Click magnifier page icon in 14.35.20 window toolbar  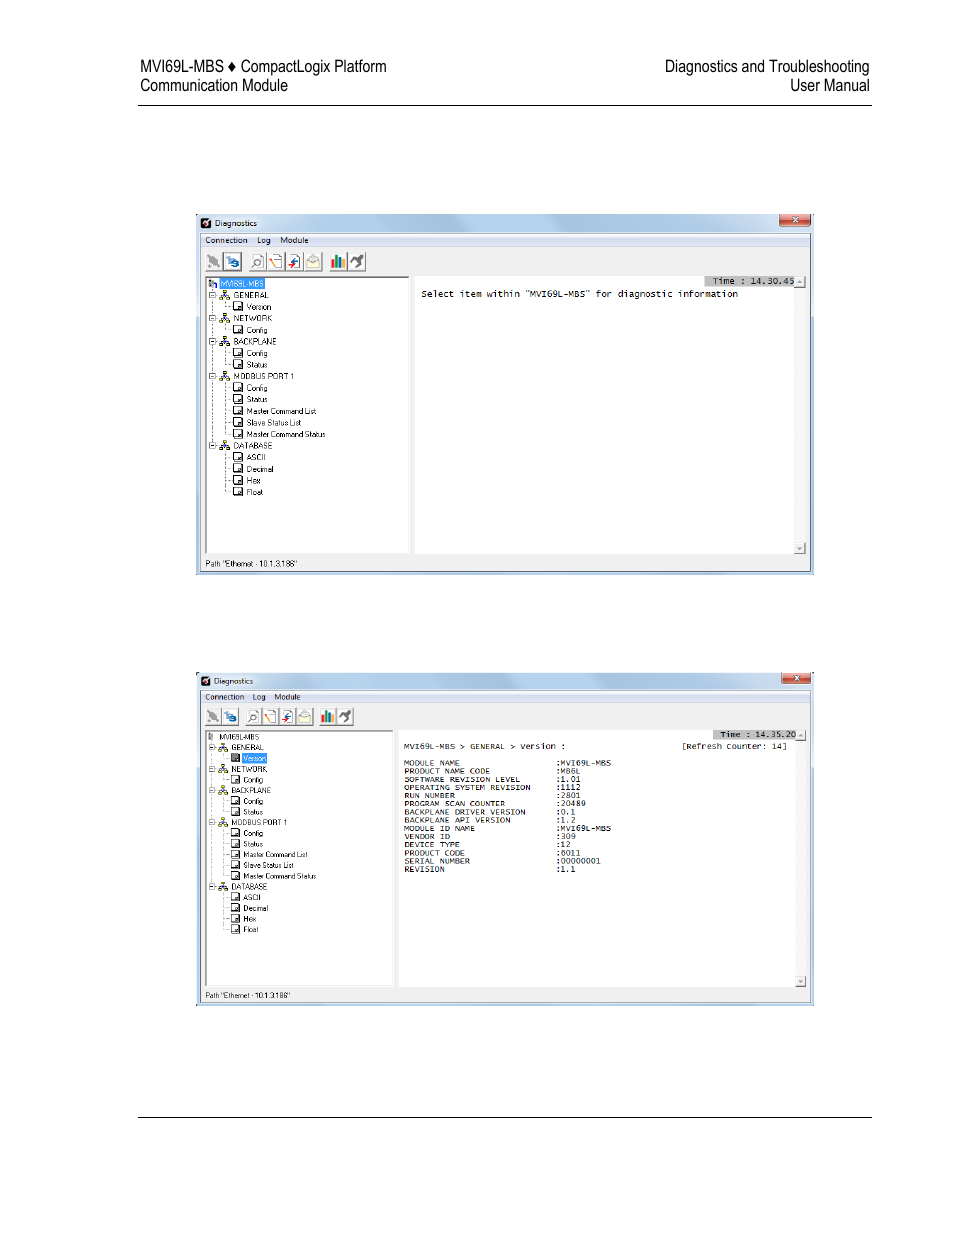(253, 716)
